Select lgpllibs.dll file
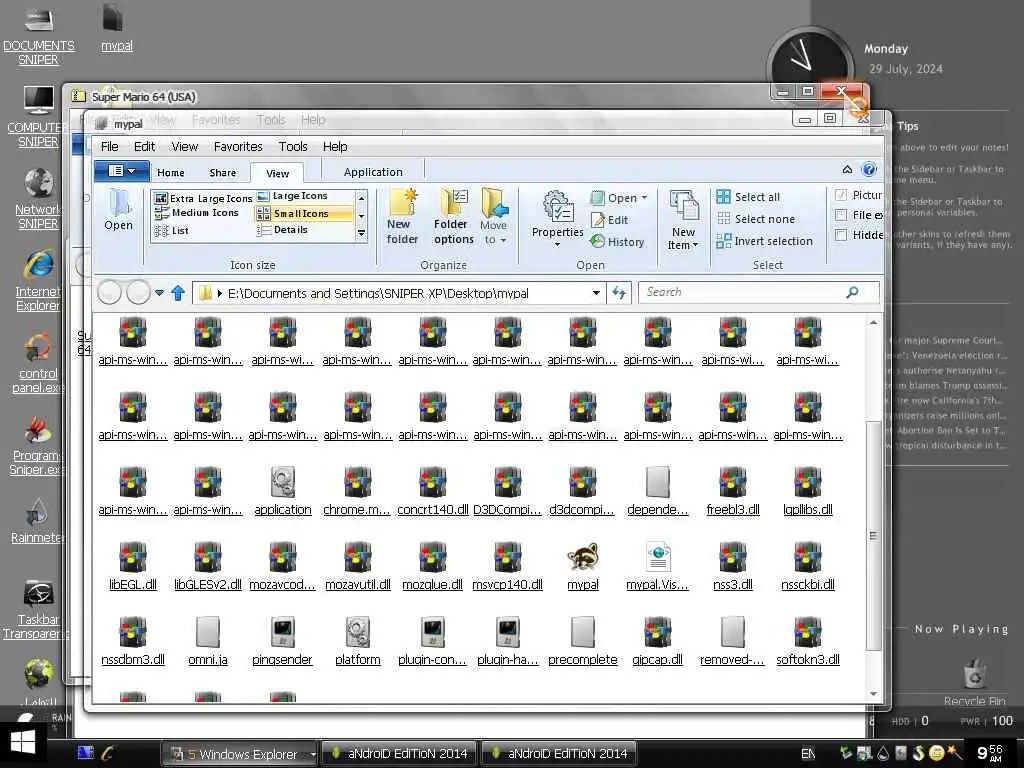The image size is (1024, 768). 808,490
